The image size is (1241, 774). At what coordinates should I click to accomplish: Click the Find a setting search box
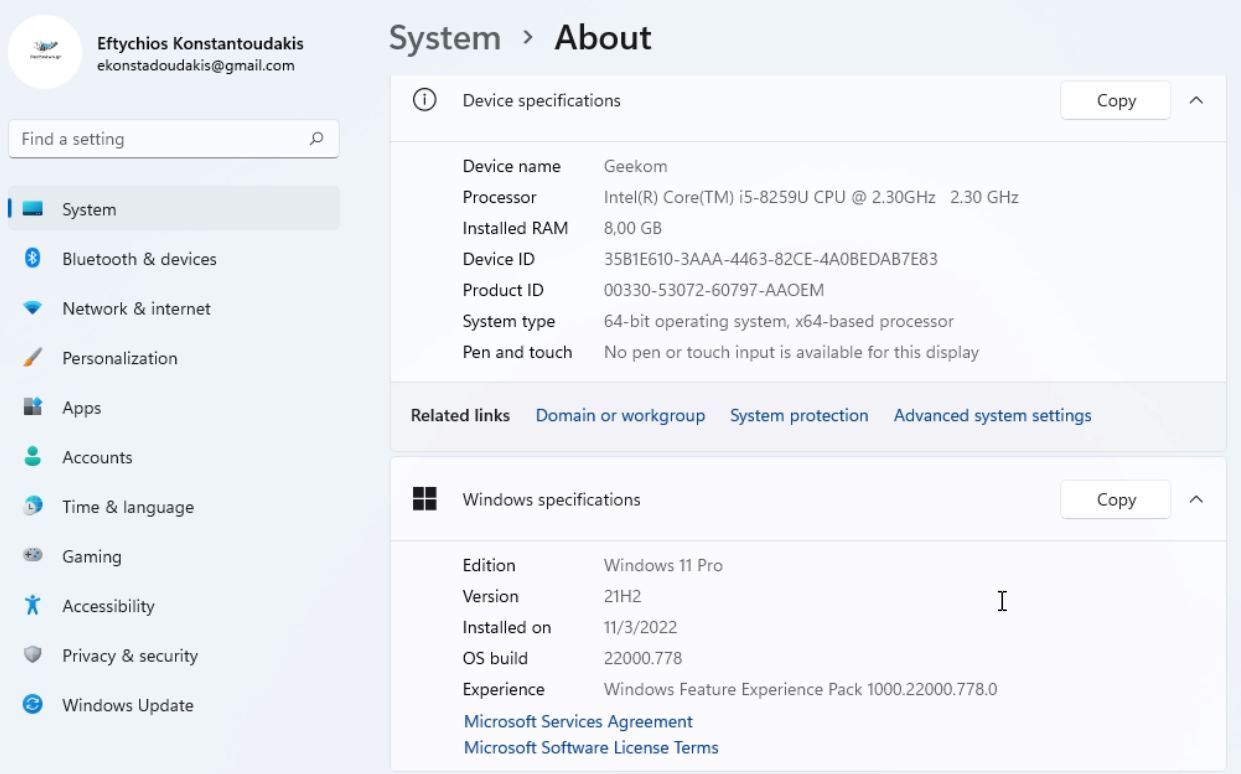(160, 139)
